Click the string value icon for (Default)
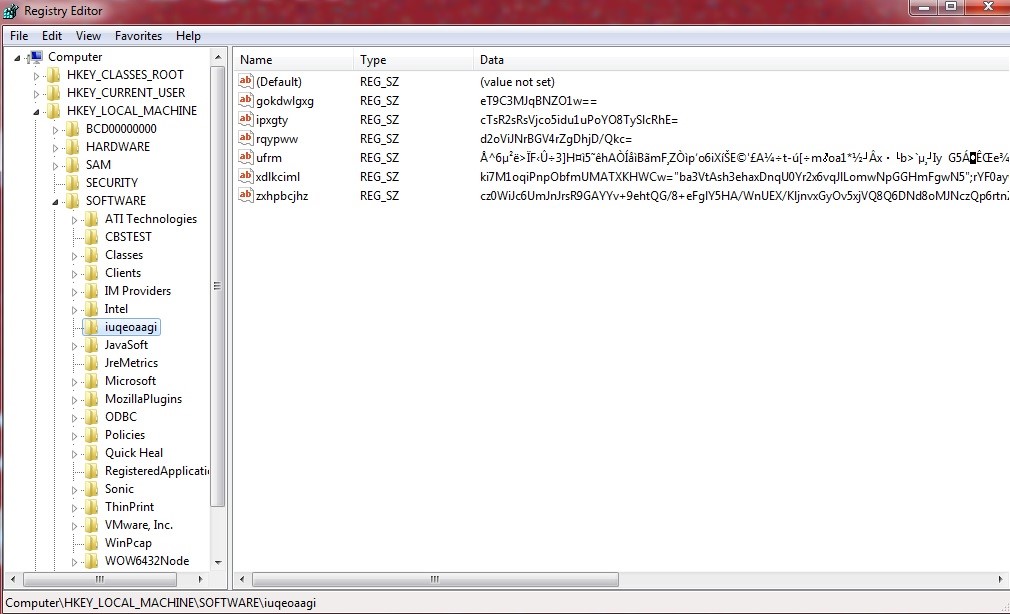The image size is (1010, 614). [x=245, y=81]
